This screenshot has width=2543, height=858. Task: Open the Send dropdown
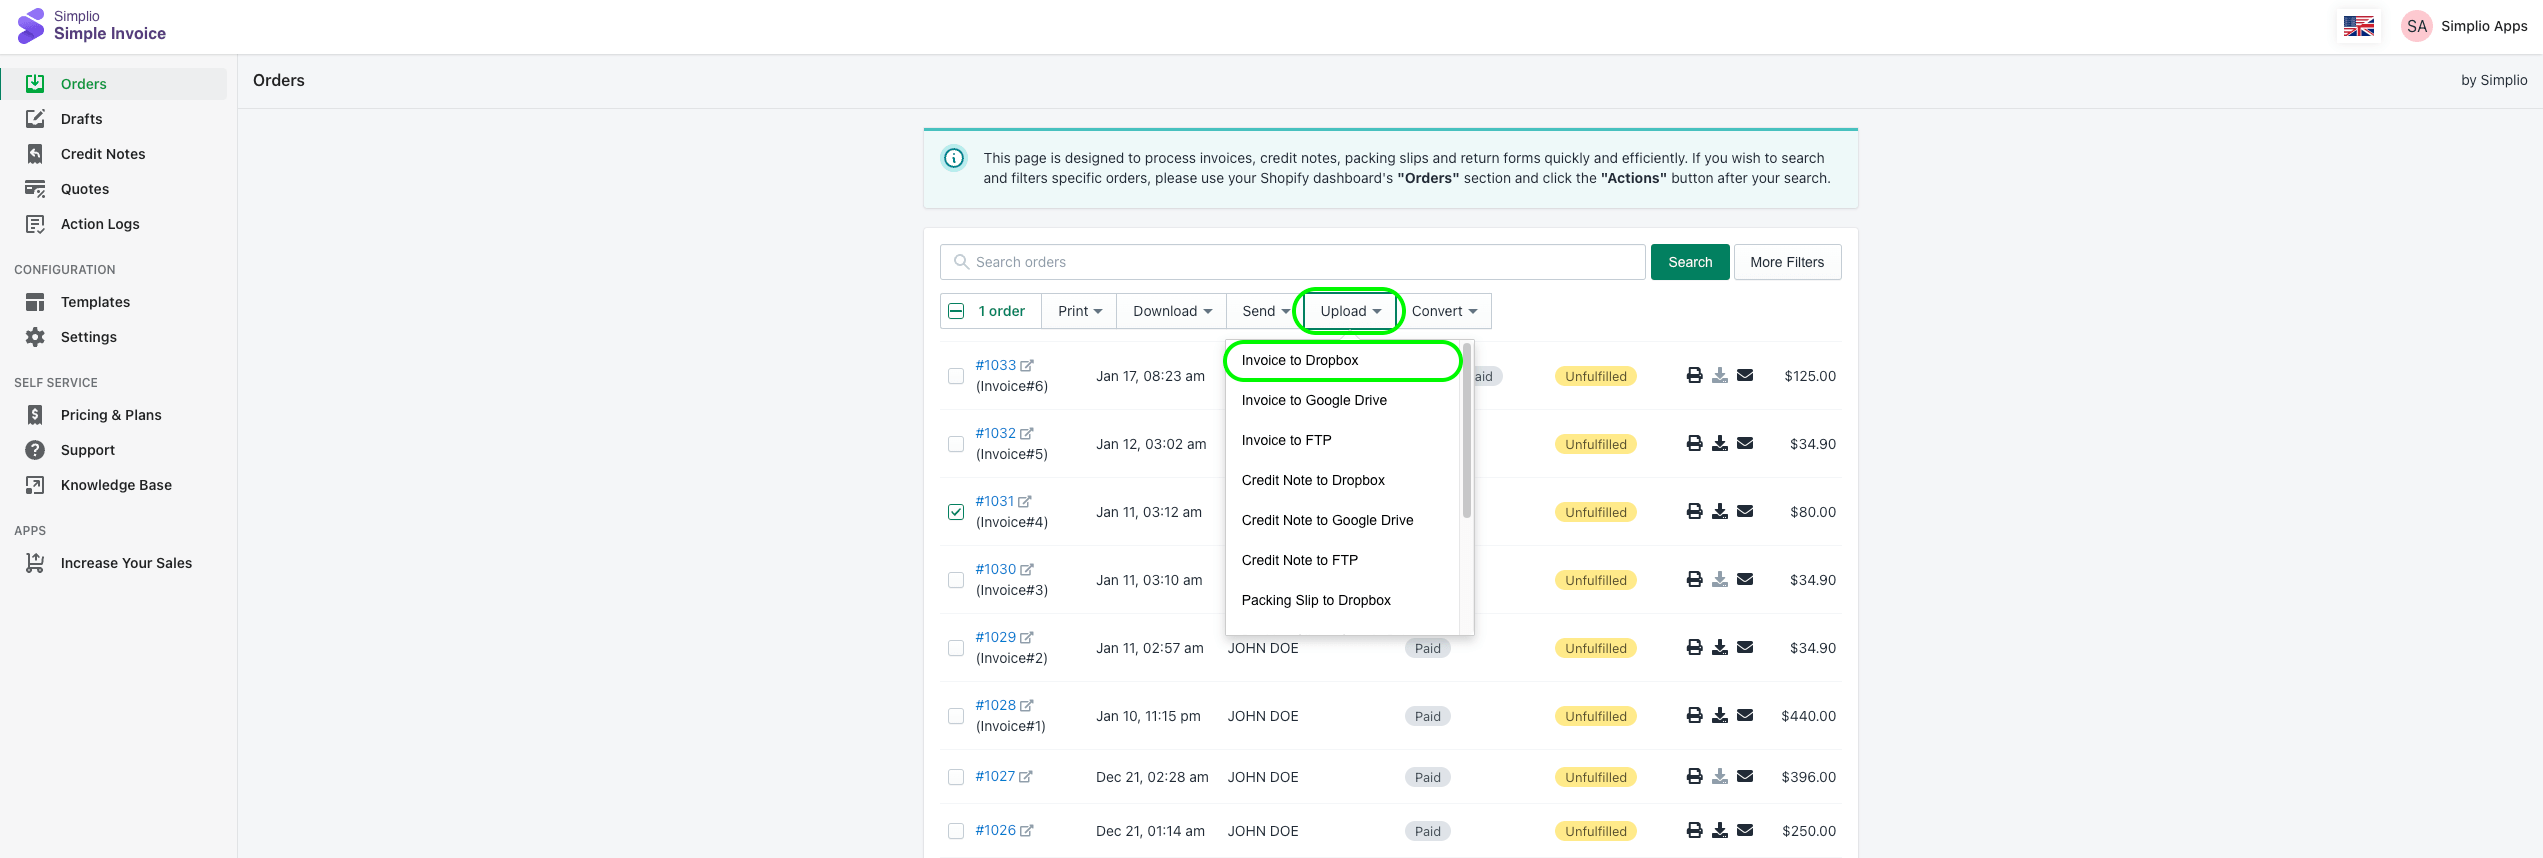(x=1265, y=311)
